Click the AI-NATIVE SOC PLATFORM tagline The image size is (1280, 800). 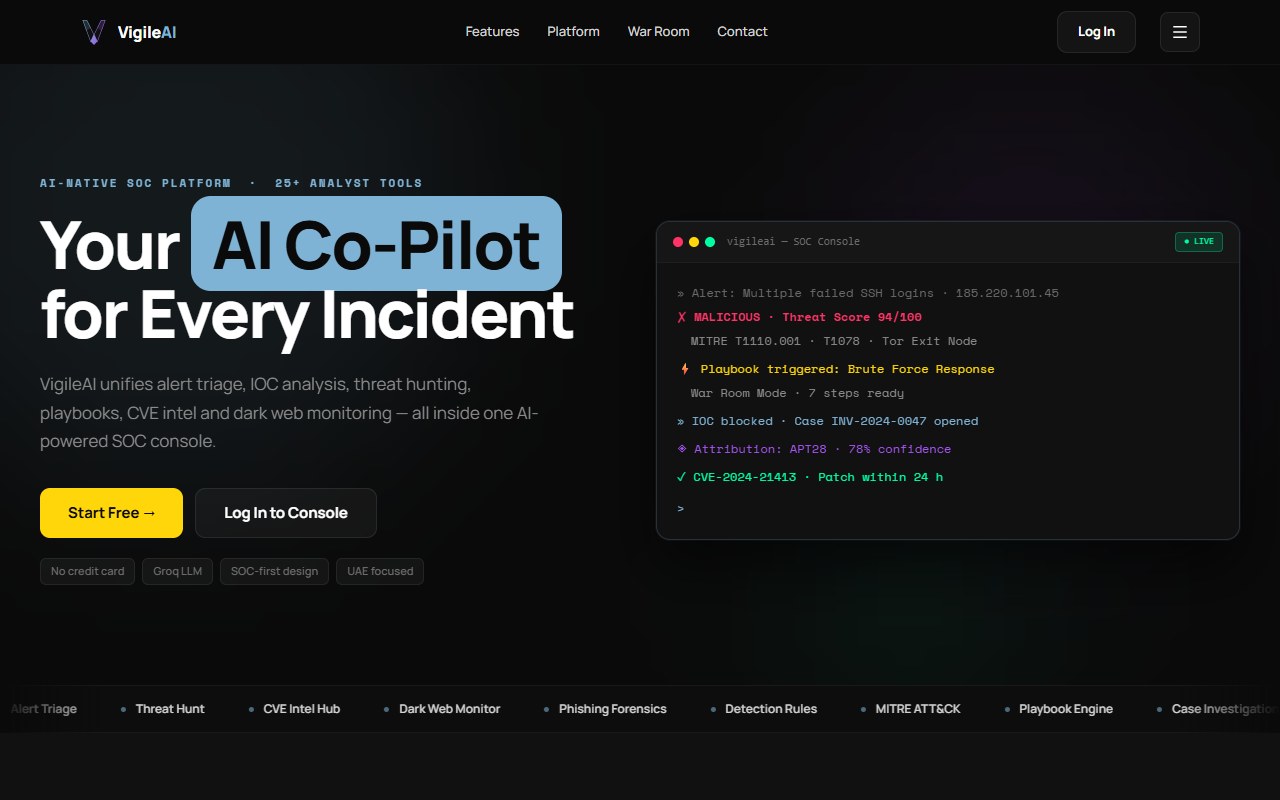click(135, 183)
